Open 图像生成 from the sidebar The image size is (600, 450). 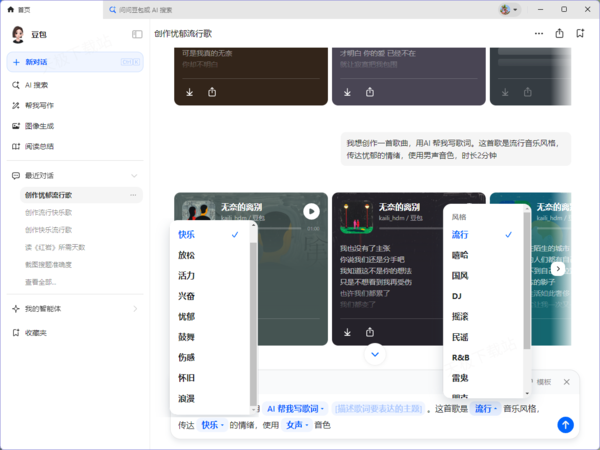coord(40,126)
